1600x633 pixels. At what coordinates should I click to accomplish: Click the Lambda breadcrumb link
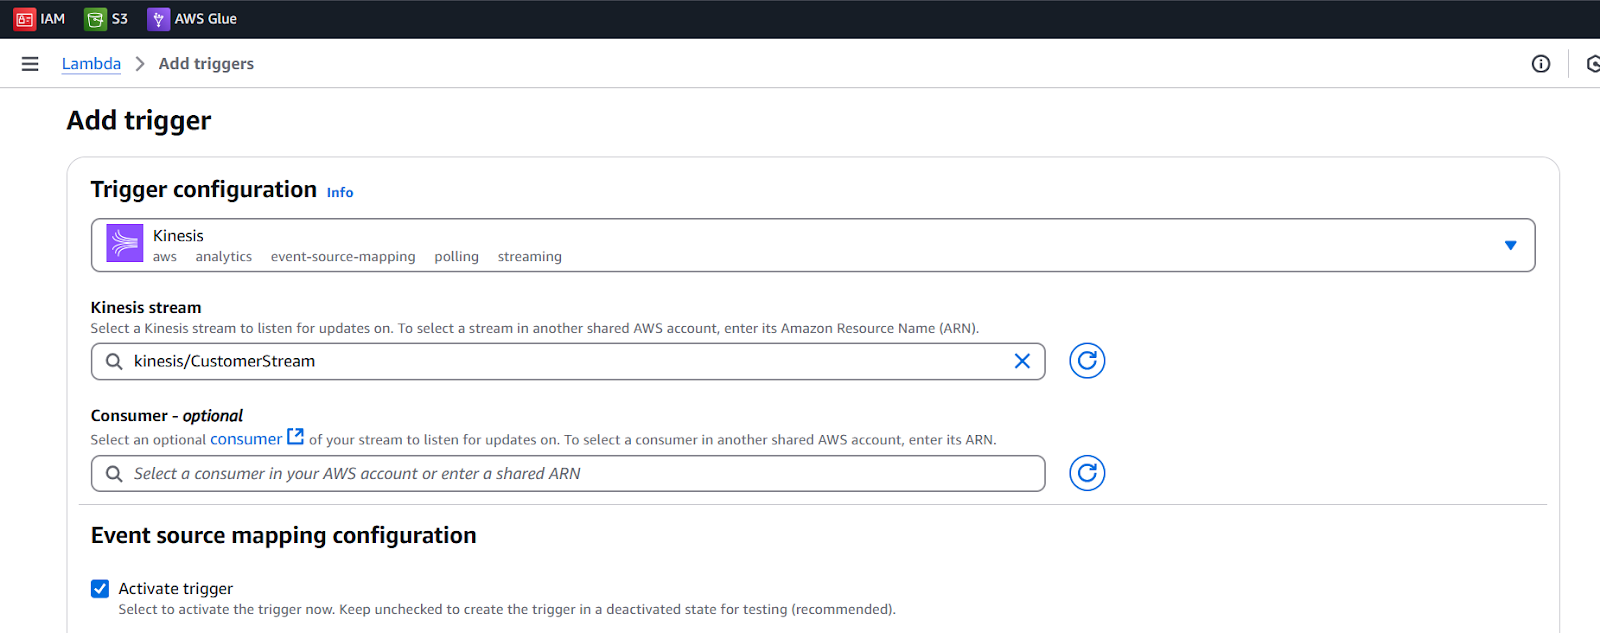pos(91,64)
